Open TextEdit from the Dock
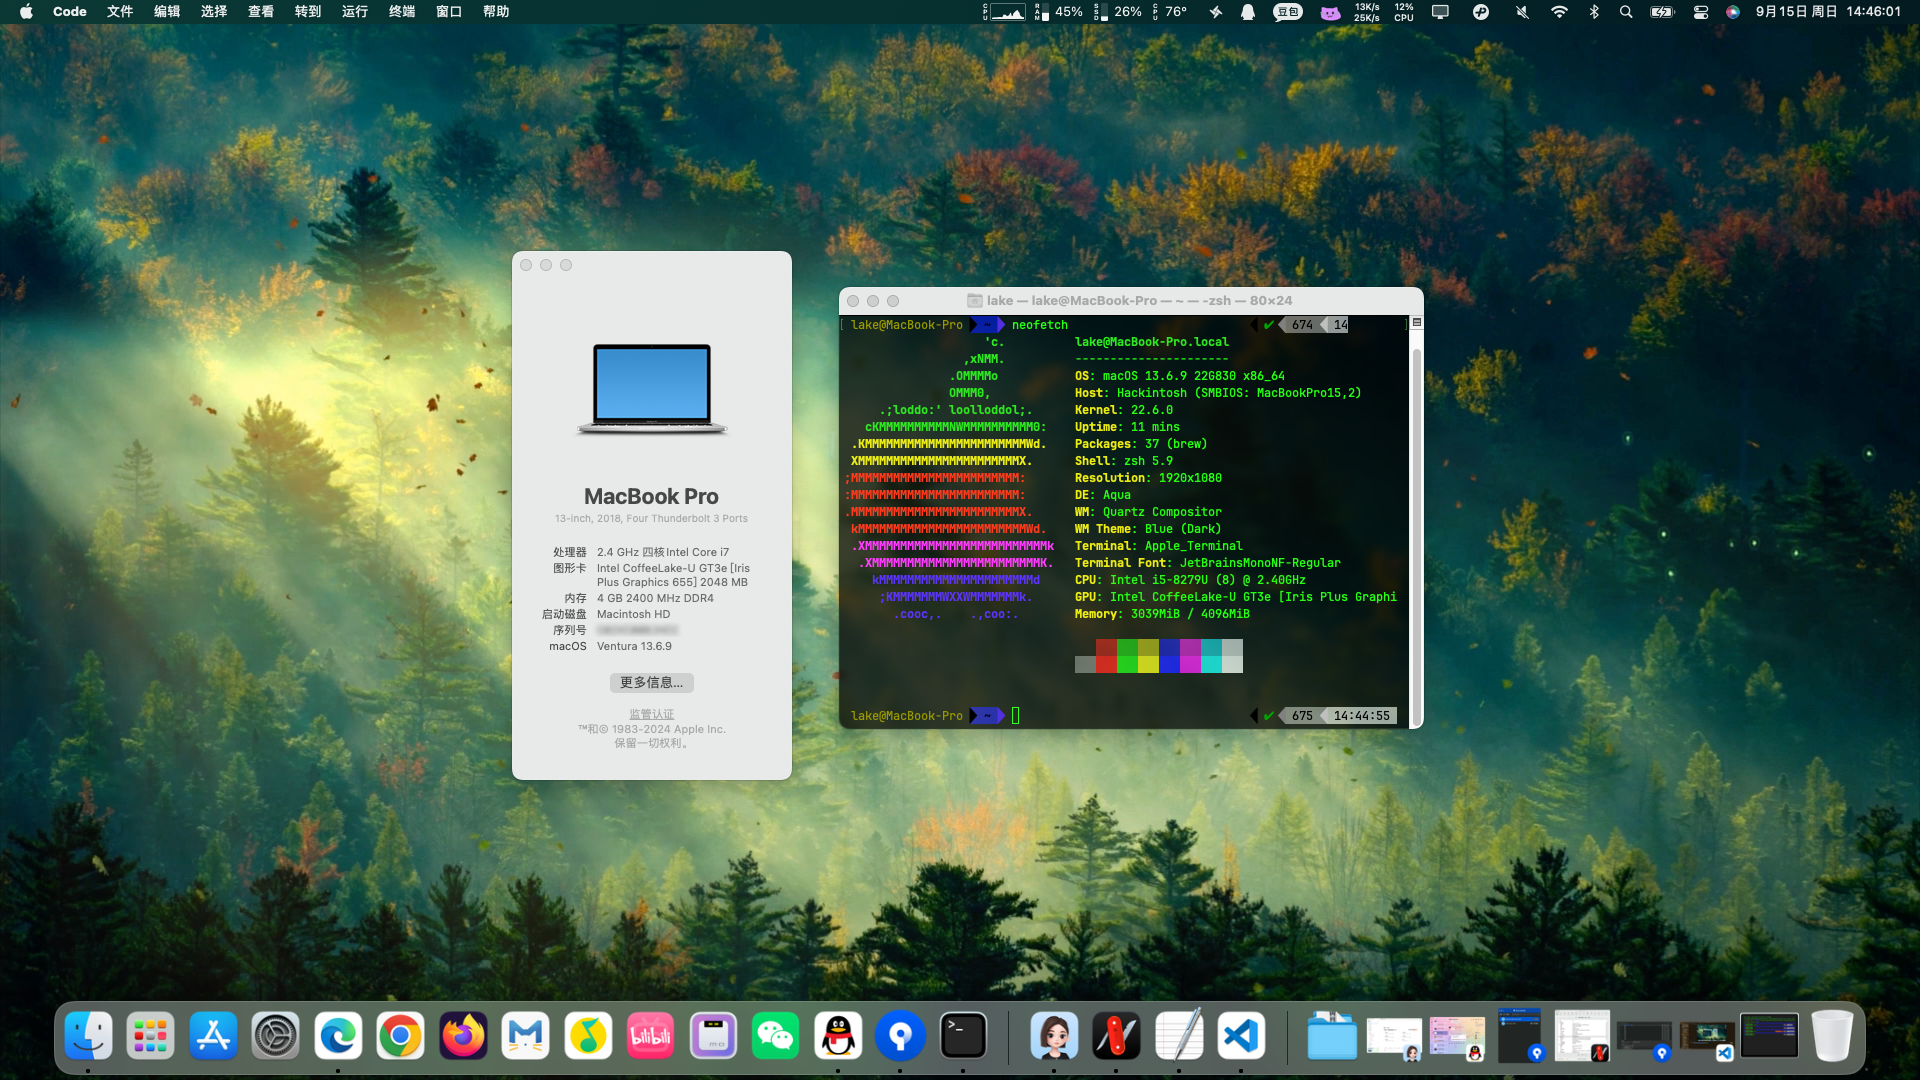 (1179, 1037)
